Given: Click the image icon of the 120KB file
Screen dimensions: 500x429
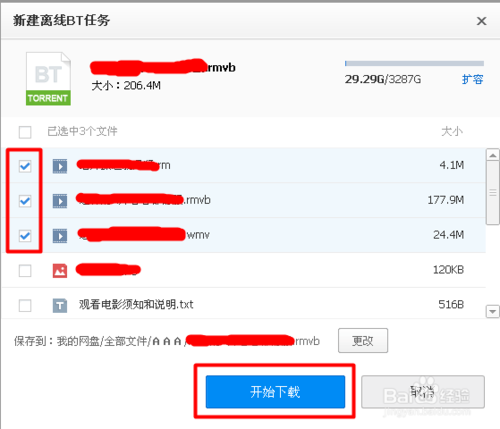Looking at the screenshot, I should (60, 271).
